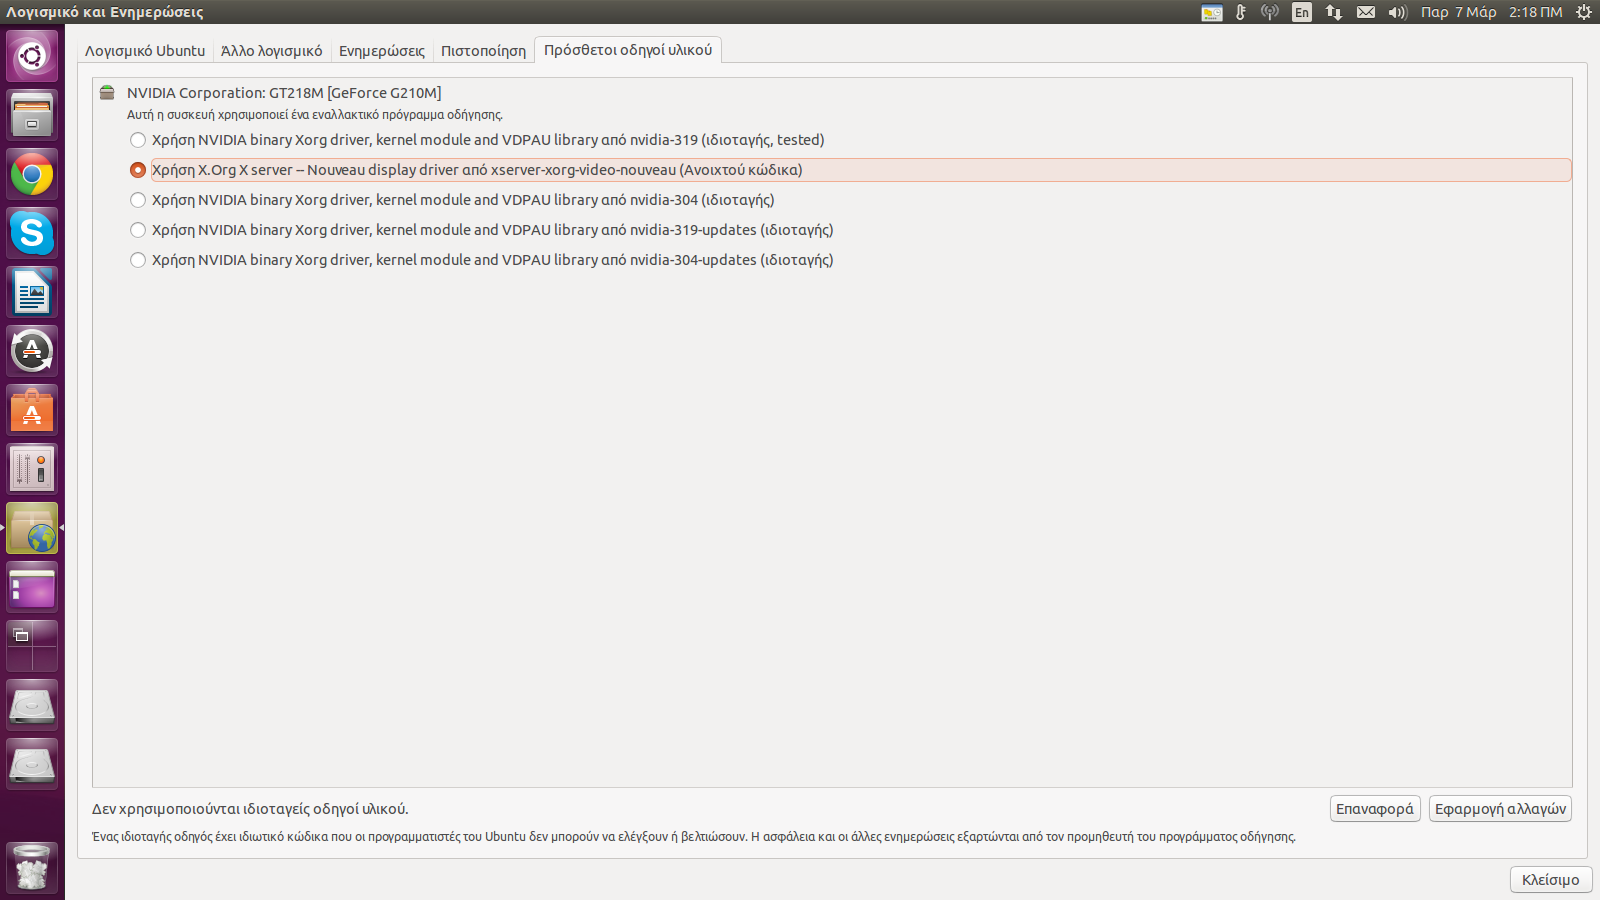Switch to the Άλλο λογισμικό tab
The height and width of the screenshot is (900, 1600).
272,51
